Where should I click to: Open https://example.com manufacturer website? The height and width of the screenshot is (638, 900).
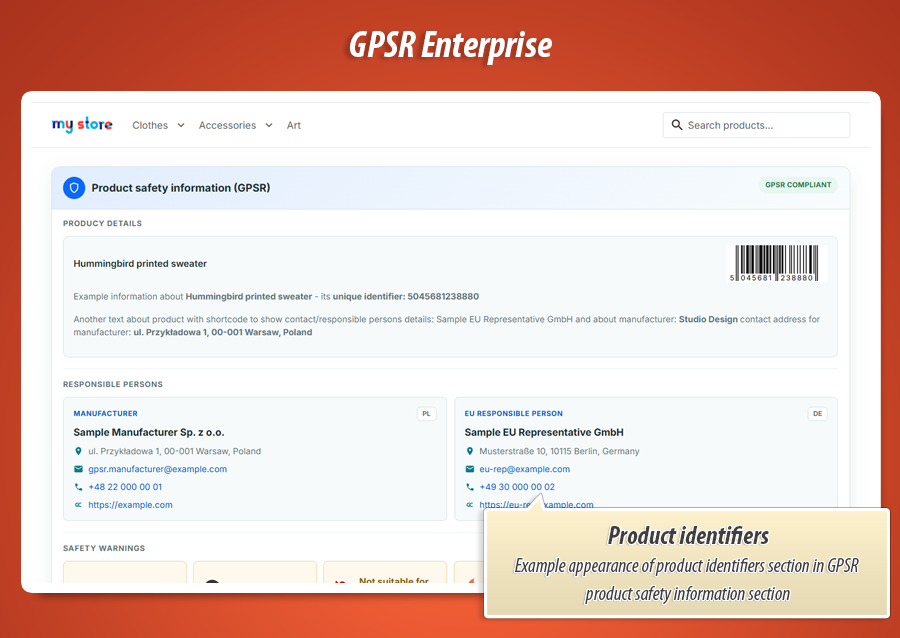pos(130,505)
